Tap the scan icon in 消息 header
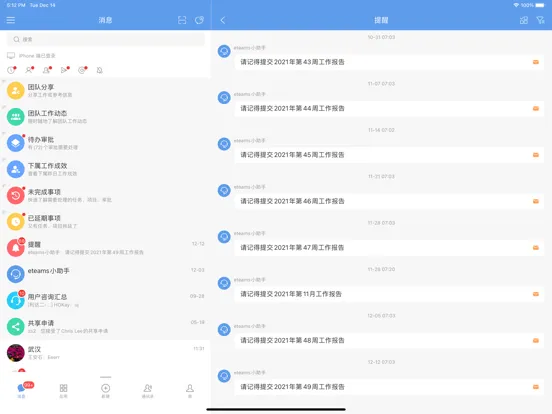Viewport: 552px width, 414px height. click(182, 20)
